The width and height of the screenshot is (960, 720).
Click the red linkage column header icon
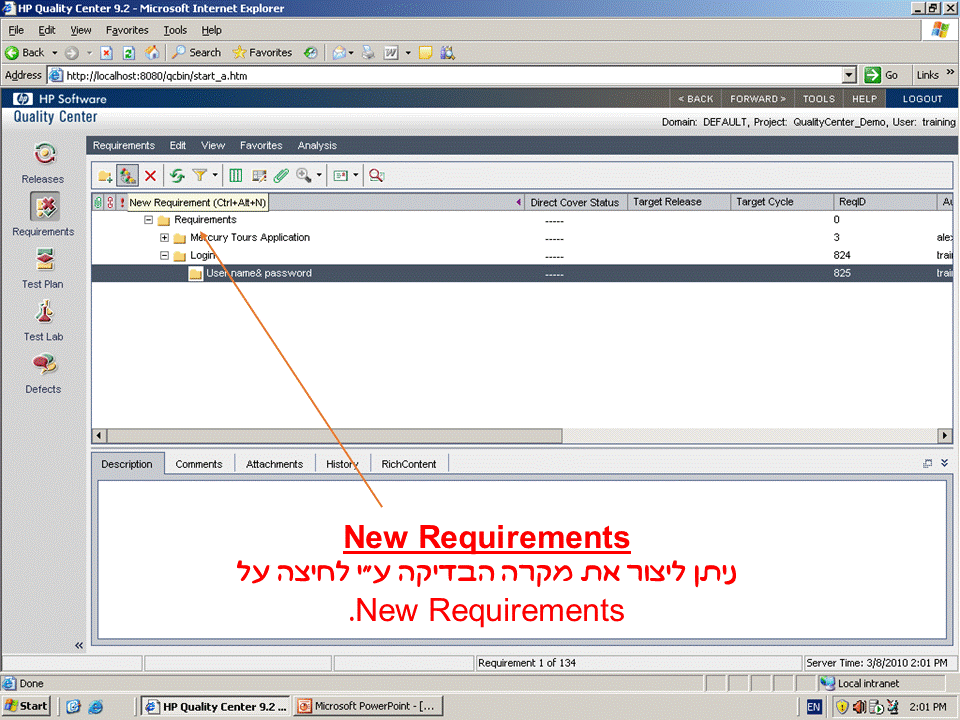pos(110,202)
